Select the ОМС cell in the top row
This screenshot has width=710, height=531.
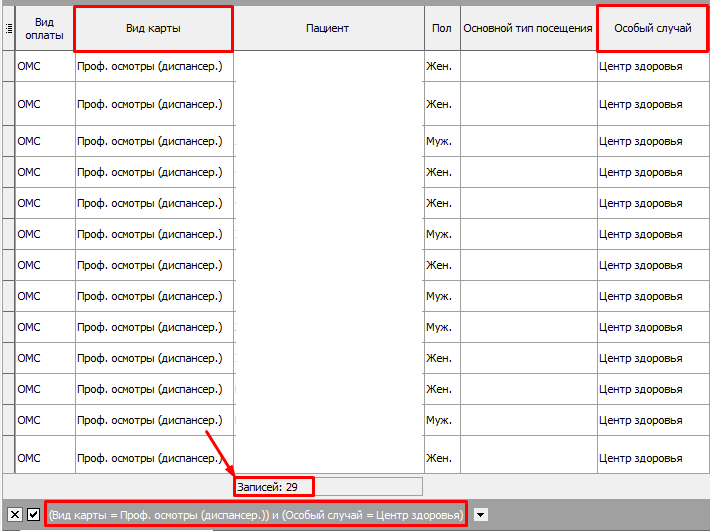point(45,67)
